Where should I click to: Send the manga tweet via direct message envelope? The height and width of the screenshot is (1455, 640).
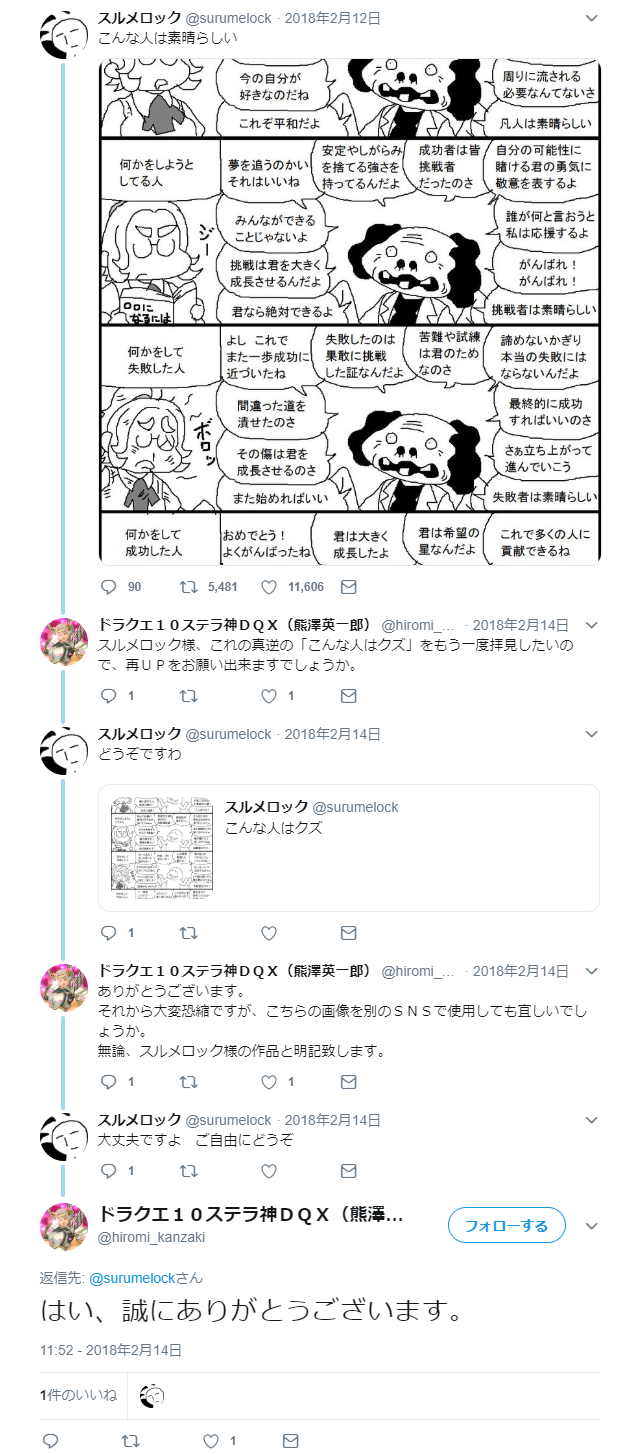click(348, 587)
